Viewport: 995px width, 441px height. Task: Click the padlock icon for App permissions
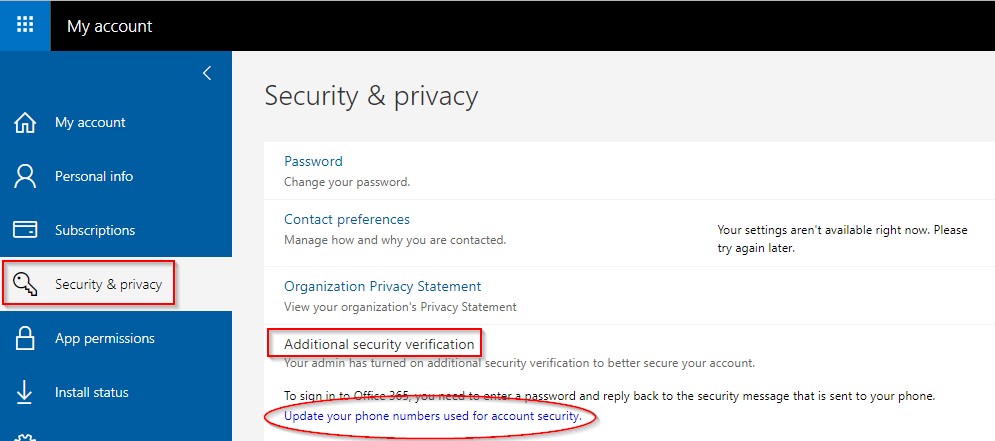point(25,338)
